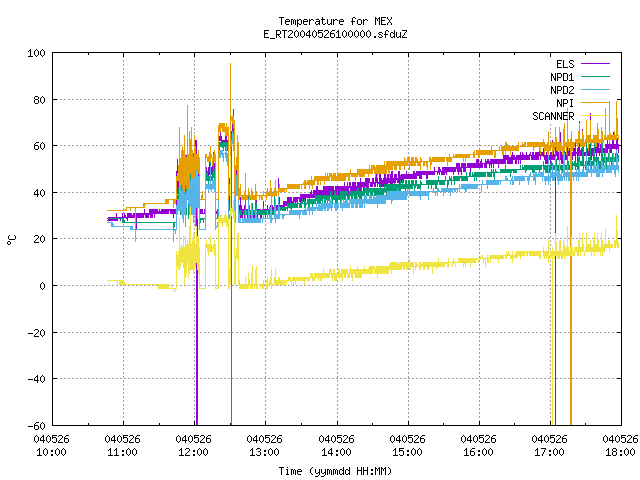Click the °C y-axis unit label
This screenshot has width=640, height=480.
11,240
